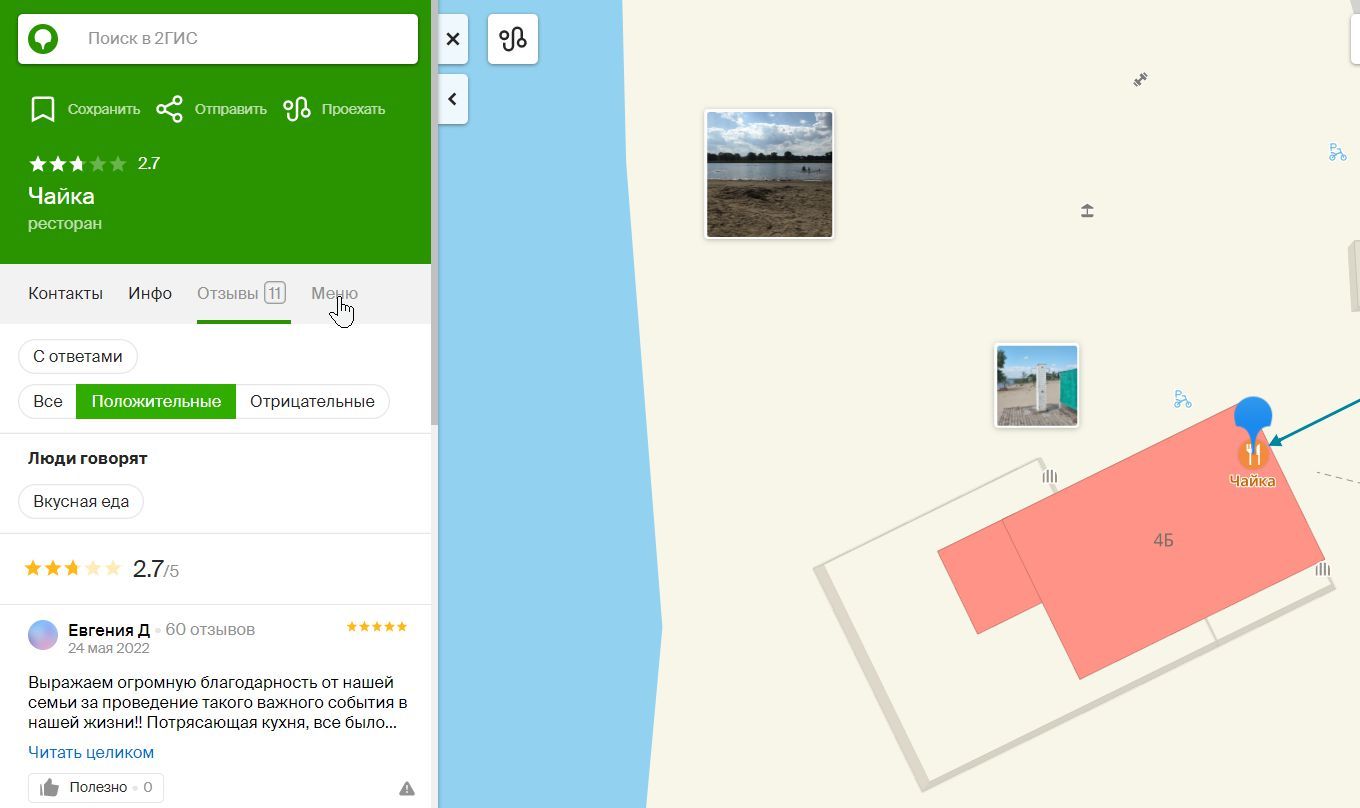Click the 'Вкусная еда' tag chip
Viewport: 1360px width, 808px height.
[x=81, y=501]
